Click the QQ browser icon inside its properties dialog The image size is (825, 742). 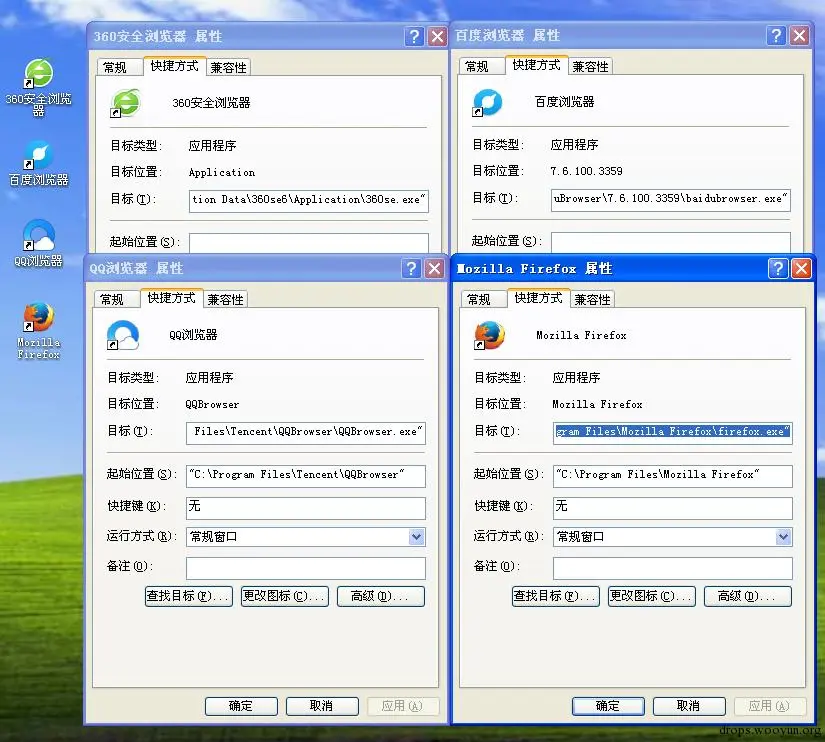click(x=123, y=335)
